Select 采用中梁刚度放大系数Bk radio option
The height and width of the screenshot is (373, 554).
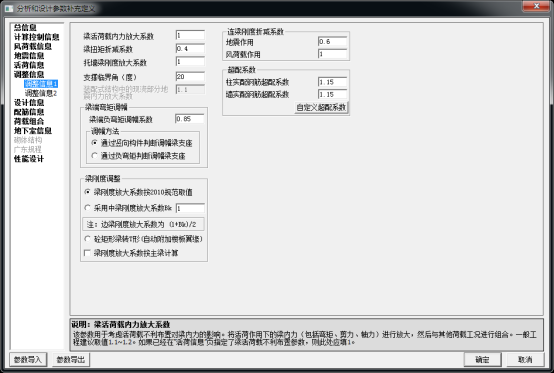(87, 208)
